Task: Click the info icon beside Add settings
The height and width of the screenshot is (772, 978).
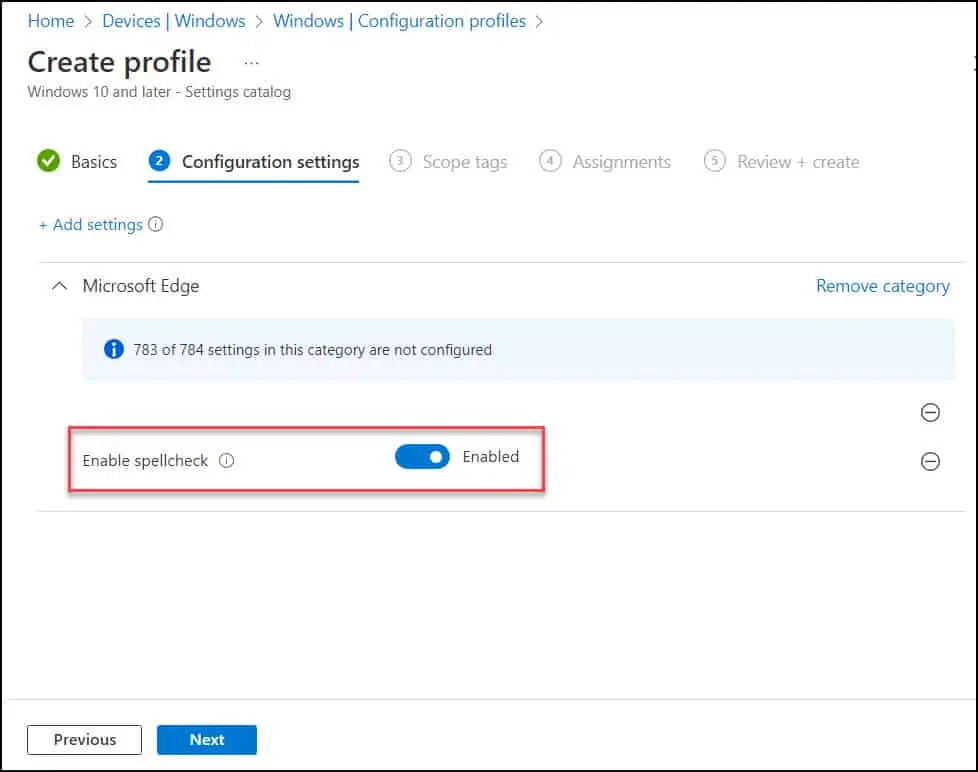Action: pyautogui.click(x=155, y=224)
